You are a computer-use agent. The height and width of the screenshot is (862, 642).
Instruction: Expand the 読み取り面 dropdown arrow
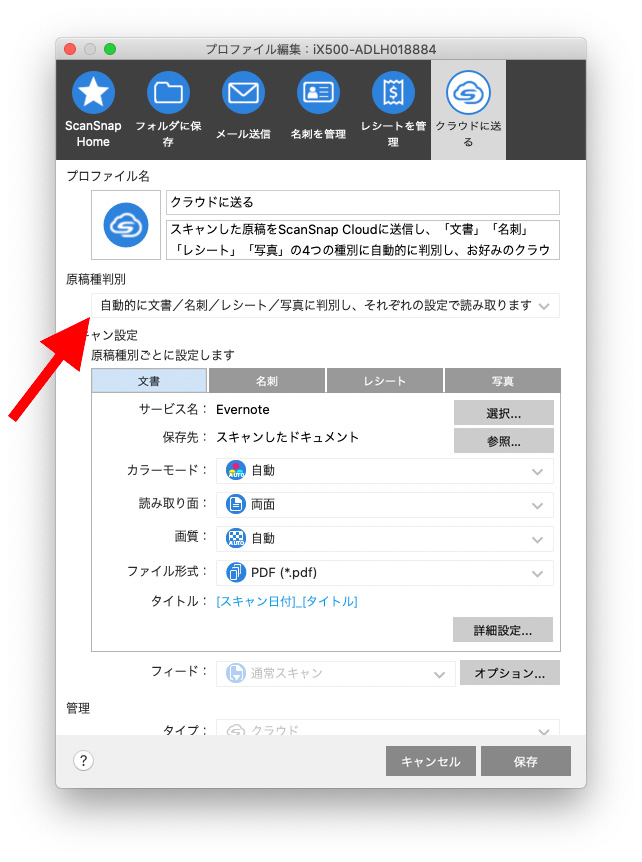[538, 506]
